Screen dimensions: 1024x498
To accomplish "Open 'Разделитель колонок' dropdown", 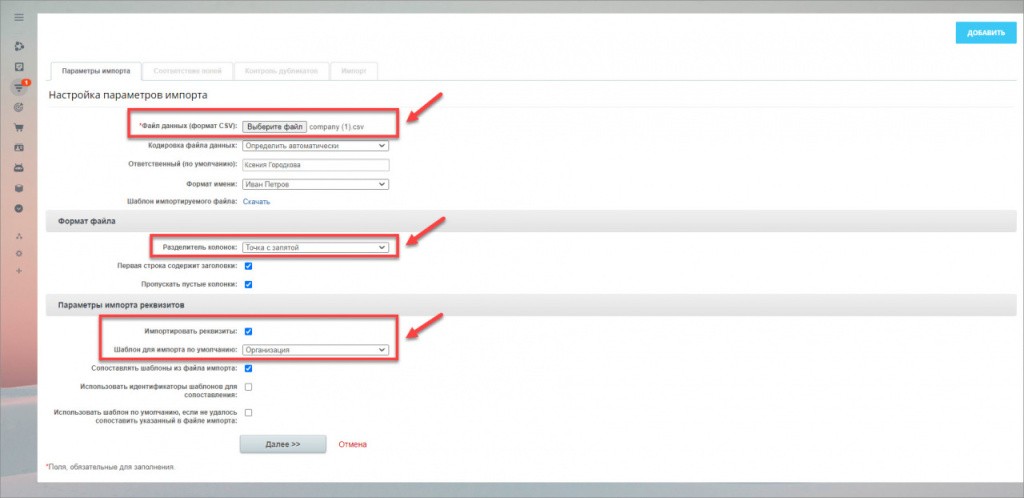I will click(x=315, y=247).
